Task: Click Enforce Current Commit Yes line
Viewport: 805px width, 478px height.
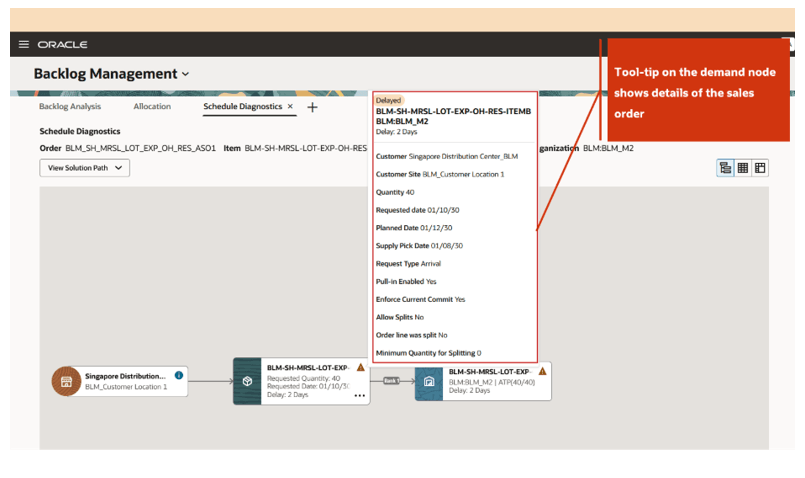Action: [420, 299]
